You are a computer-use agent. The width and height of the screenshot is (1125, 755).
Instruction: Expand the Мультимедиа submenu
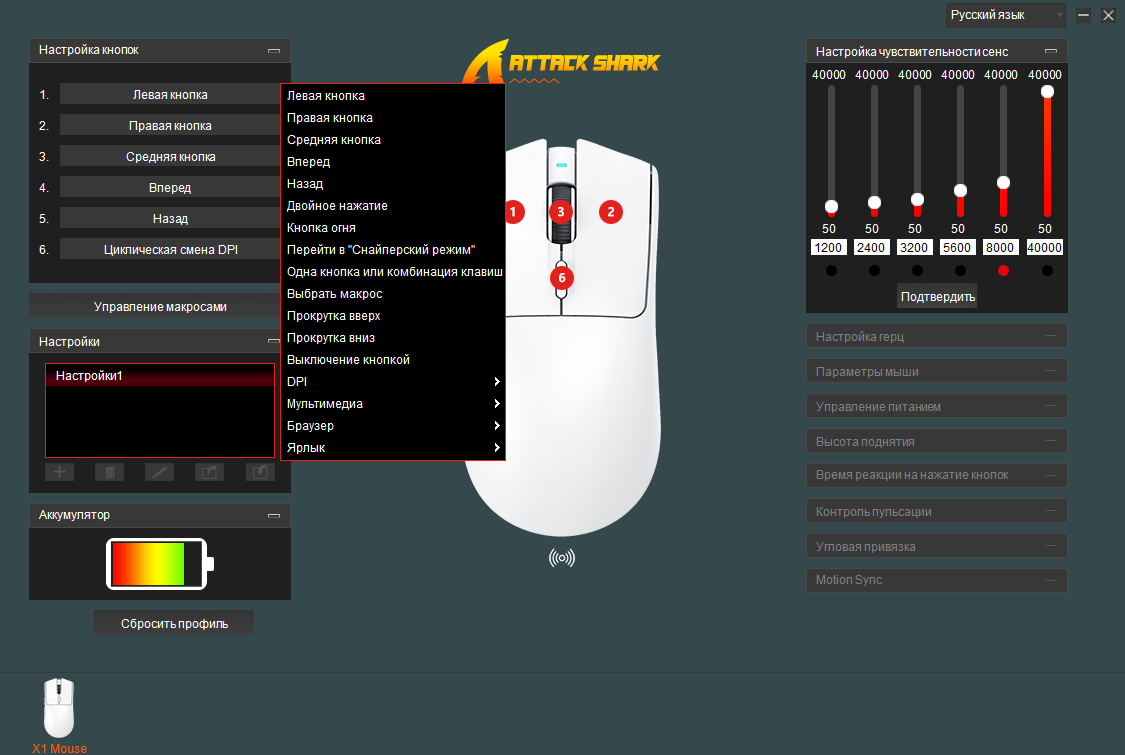point(393,404)
